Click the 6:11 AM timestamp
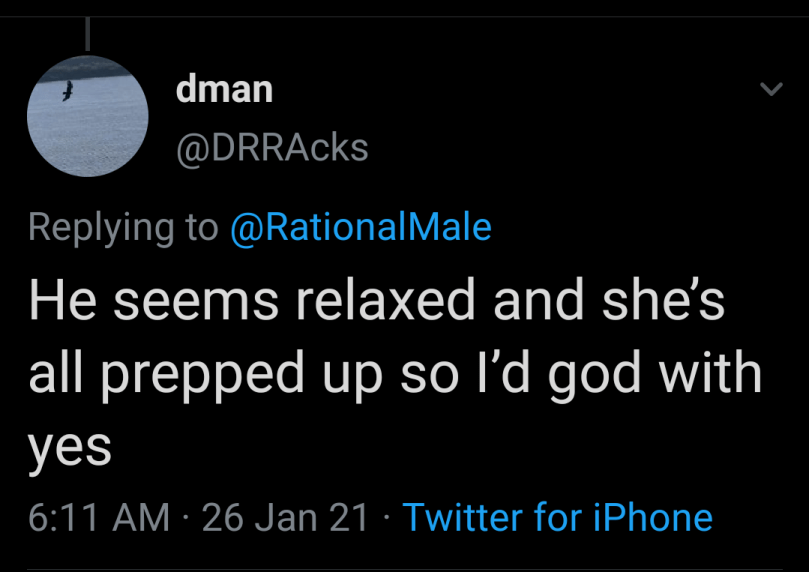The image size is (809, 572). tap(99, 517)
